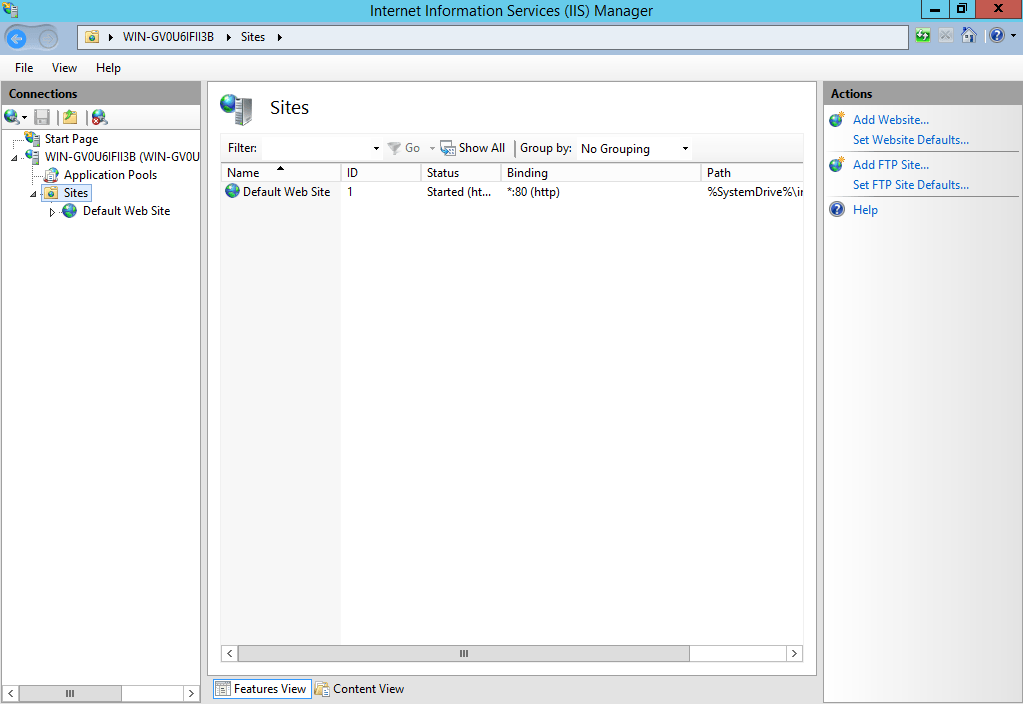Click the Create New Connection globe icon

pyautogui.click(x=11, y=117)
